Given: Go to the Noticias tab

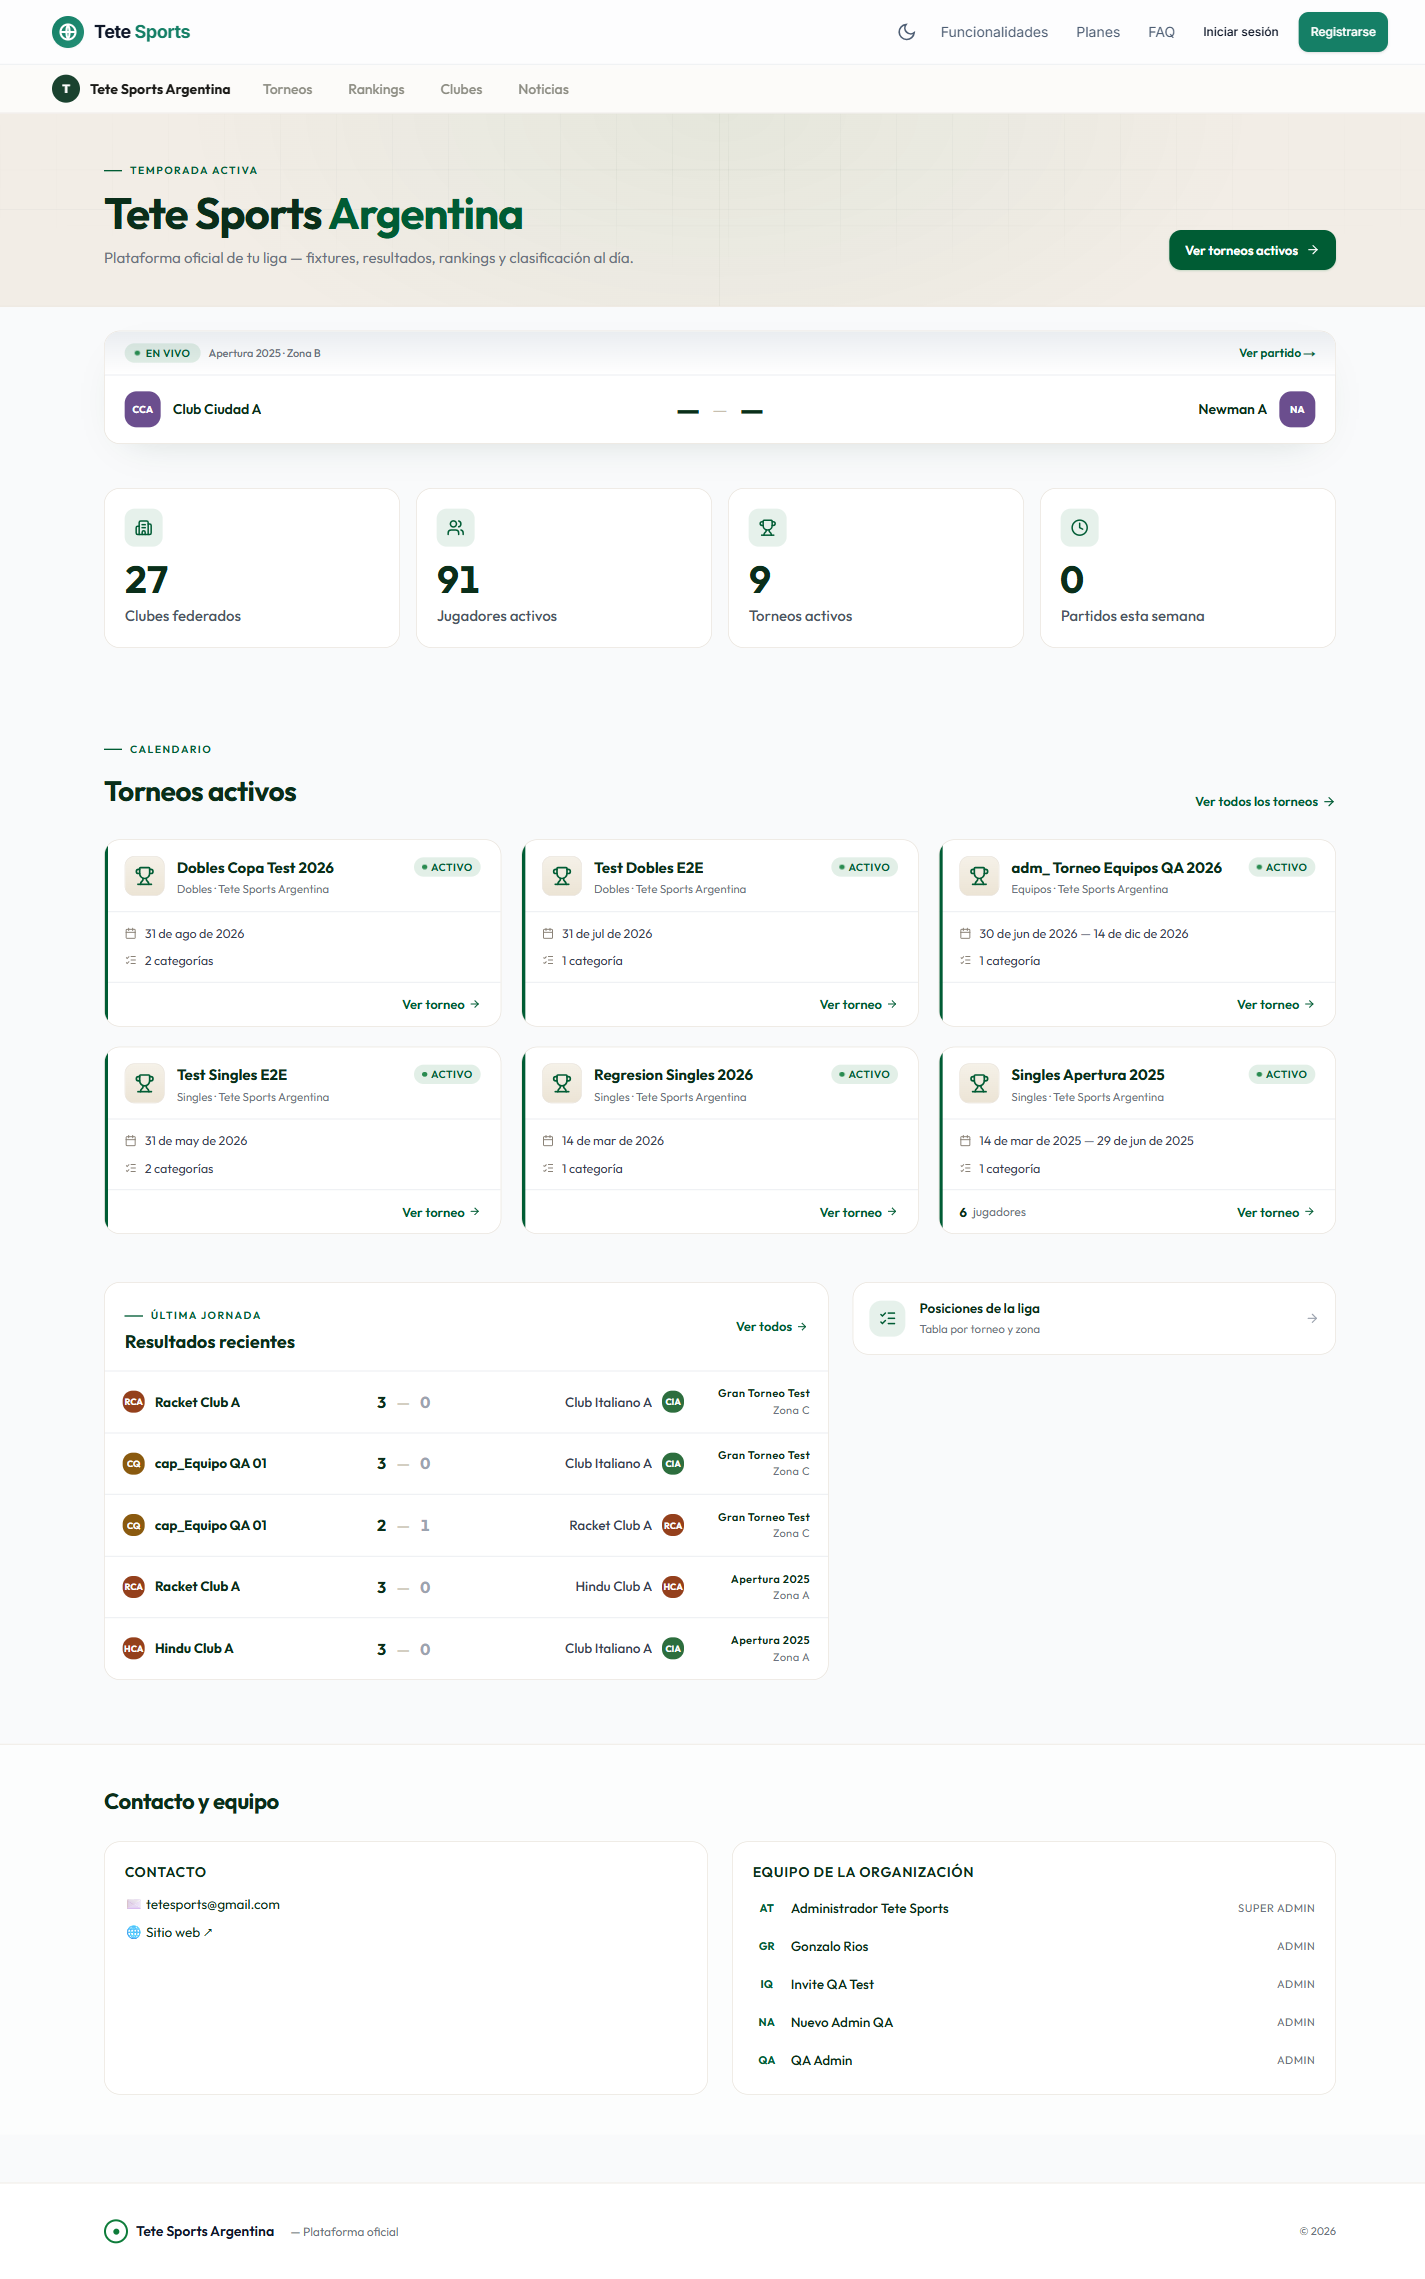Looking at the screenshot, I should tap(543, 89).
